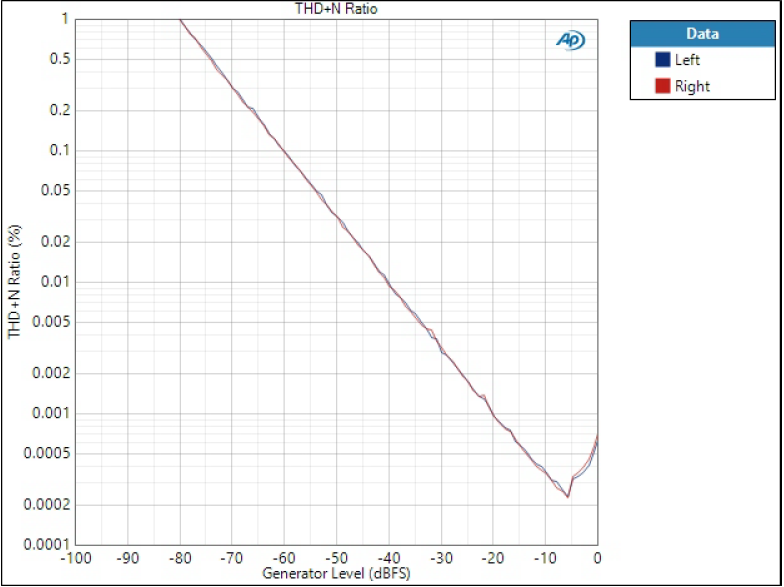
Task: Click the 0.0001 y-axis tick label
Action: pos(48,544)
